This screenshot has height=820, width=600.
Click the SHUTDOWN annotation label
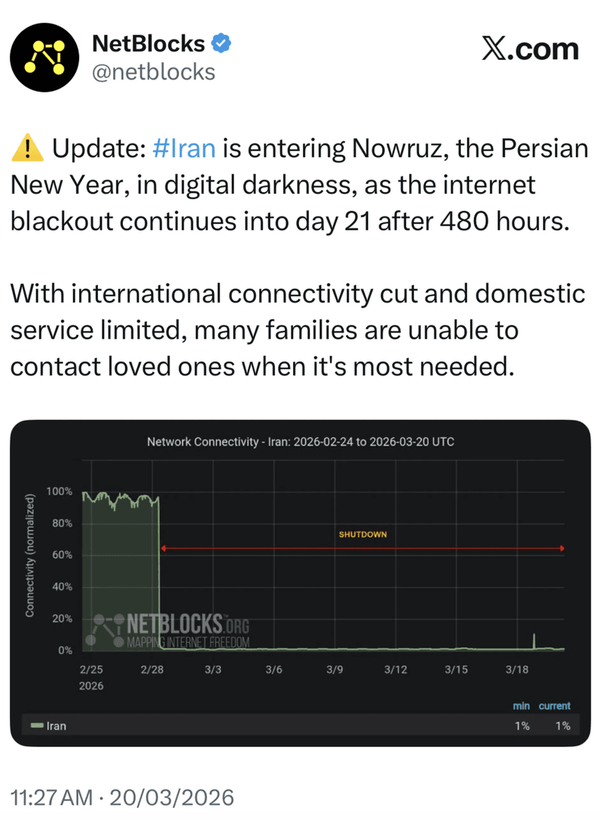[363, 534]
